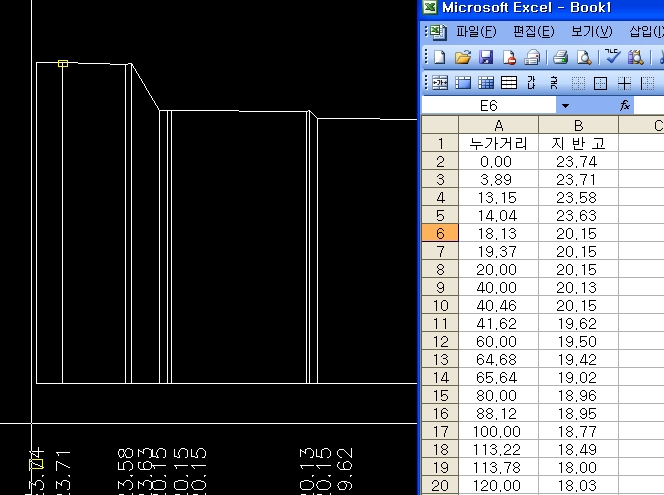Select cell containing 19.50
The image size is (664, 495).
pyautogui.click(x=578, y=341)
